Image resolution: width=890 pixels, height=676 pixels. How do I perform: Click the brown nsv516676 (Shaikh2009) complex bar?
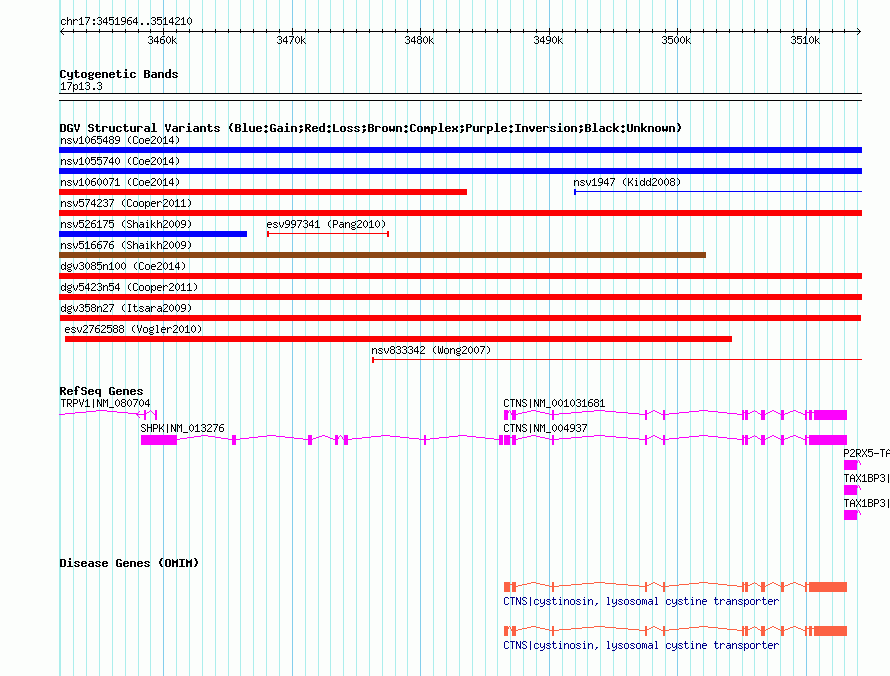point(383,255)
